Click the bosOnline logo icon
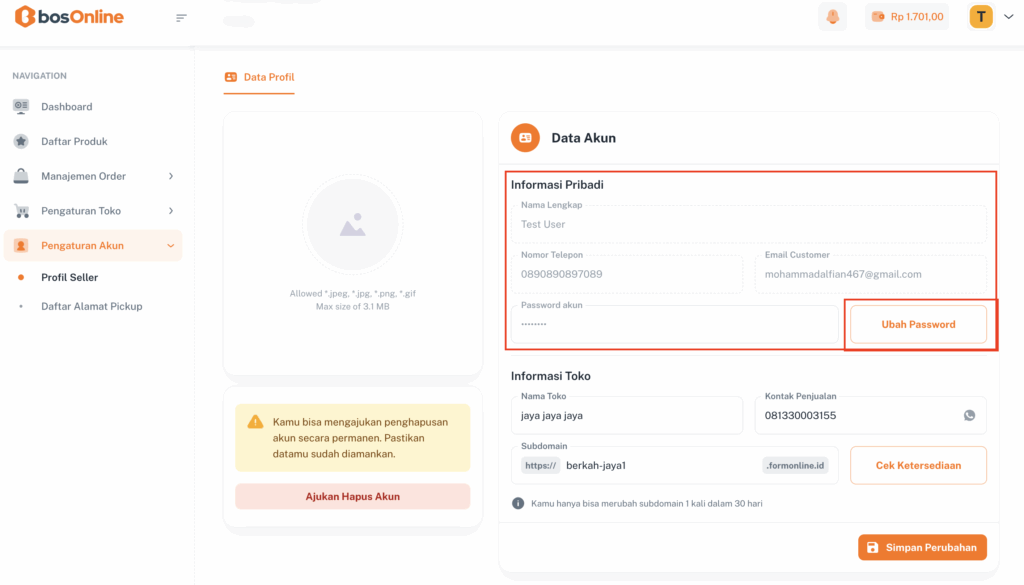This screenshot has width=1024, height=585. click(x=24, y=17)
